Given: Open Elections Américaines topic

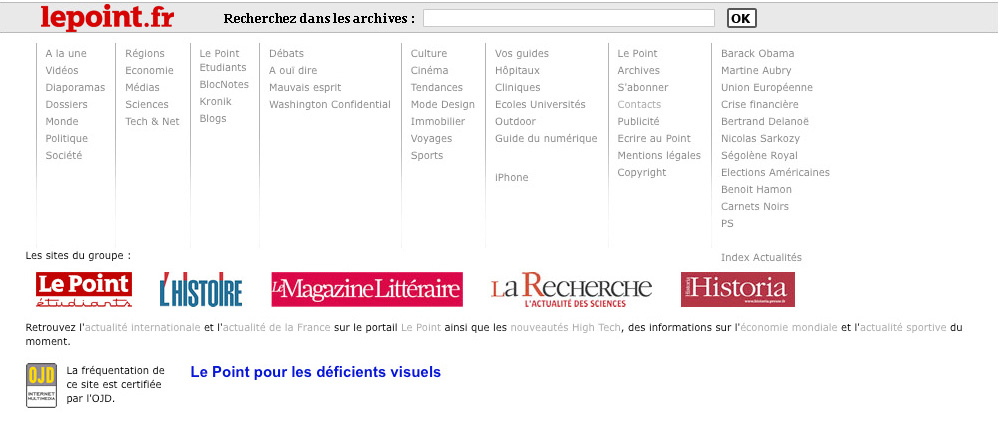Looking at the screenshot, I should pyautogui.click(x=776, y=172).
